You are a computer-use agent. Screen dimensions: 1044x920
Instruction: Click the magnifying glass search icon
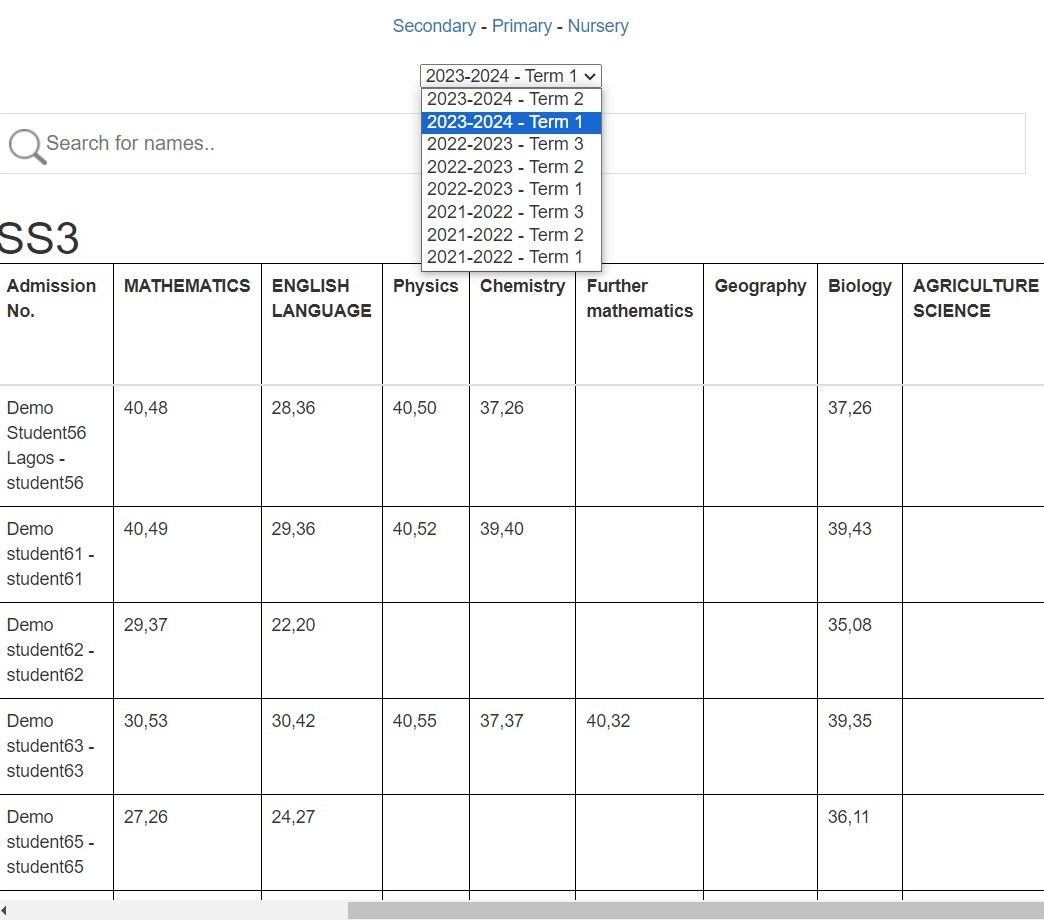(x=27, y=146)
